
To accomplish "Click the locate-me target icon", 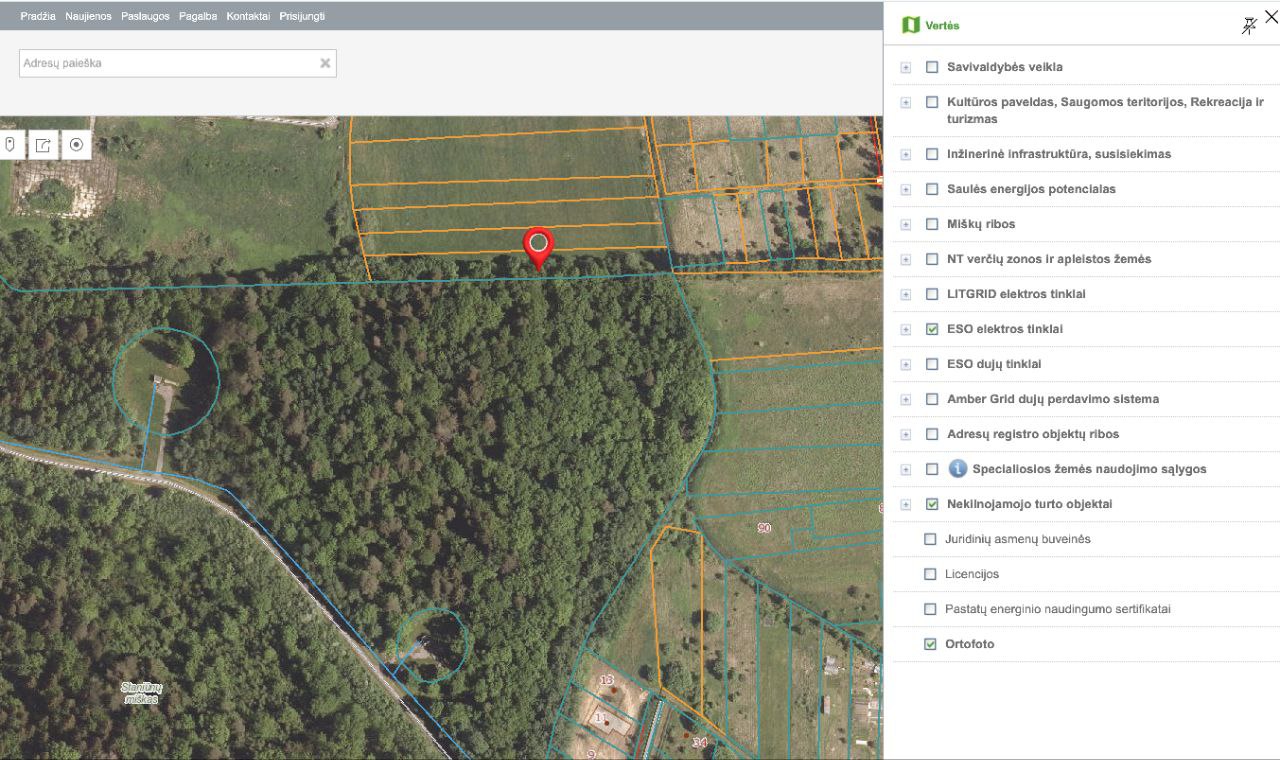I will point(76,145).
